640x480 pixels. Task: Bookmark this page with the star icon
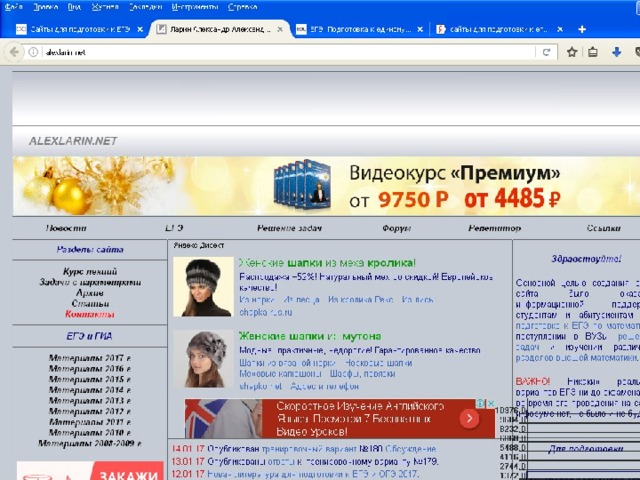(572, 52)
